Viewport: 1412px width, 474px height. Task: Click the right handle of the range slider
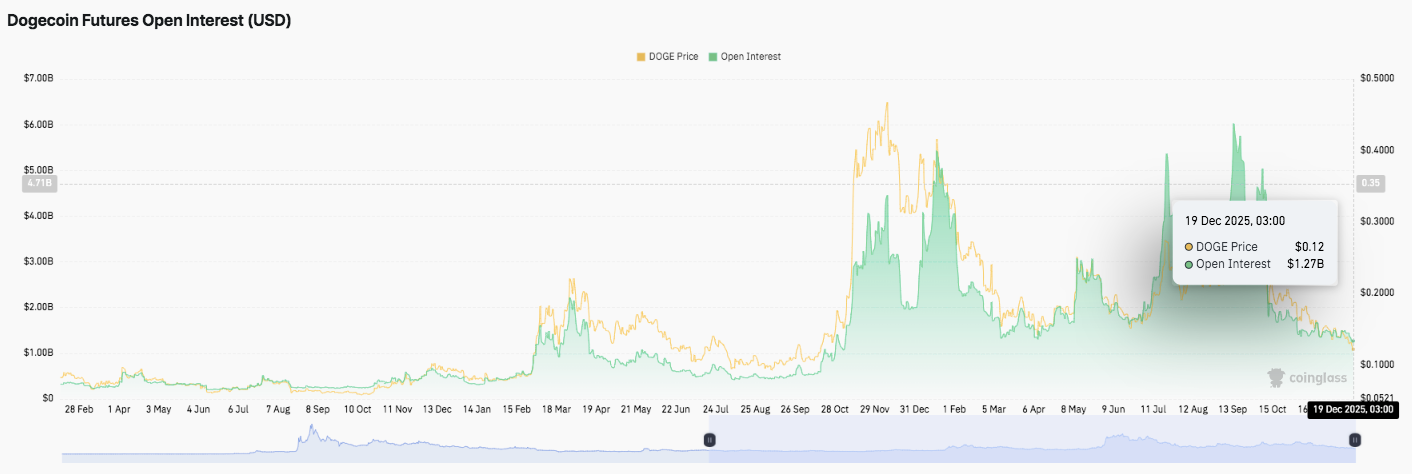[x=1355, y=439]
